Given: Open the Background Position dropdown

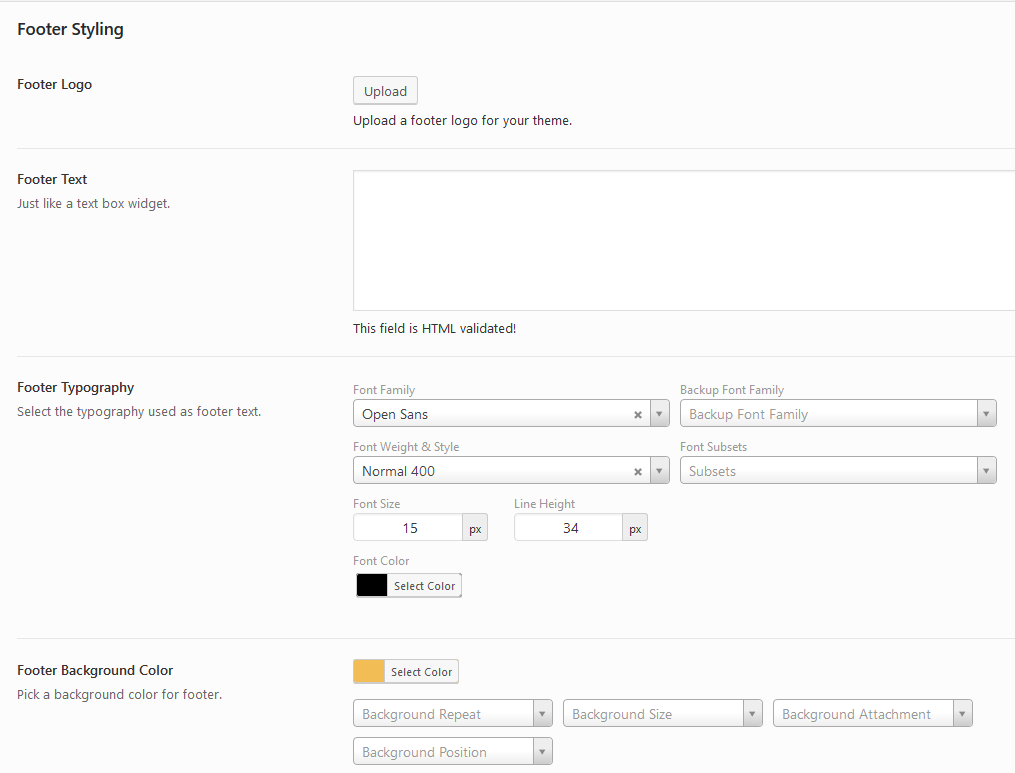Looking at the screenshot, I should click(x=452, y=752).
